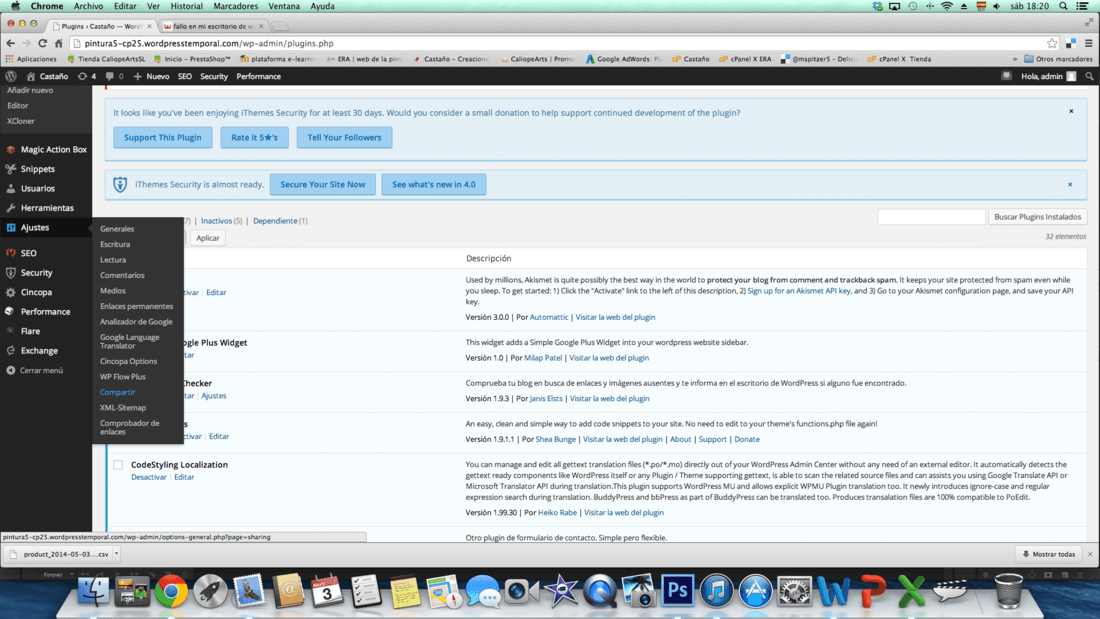
Task: Open Donate link for Code Snippets
Action: pos(746,439)
